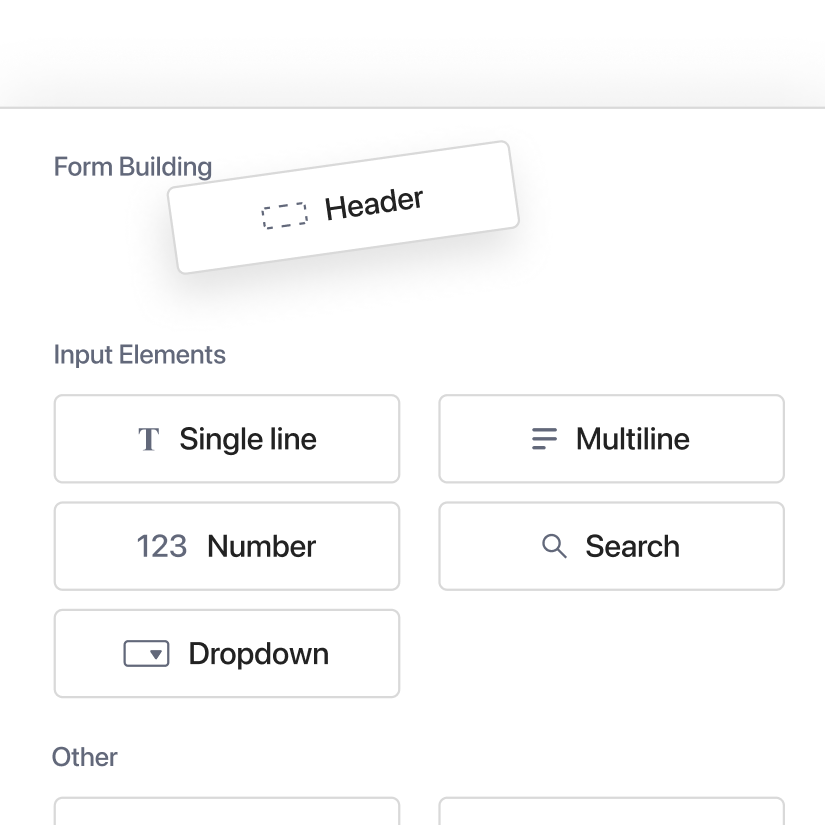
Task: Click the word "Header" on the floating card
Action: click(374, 204)
